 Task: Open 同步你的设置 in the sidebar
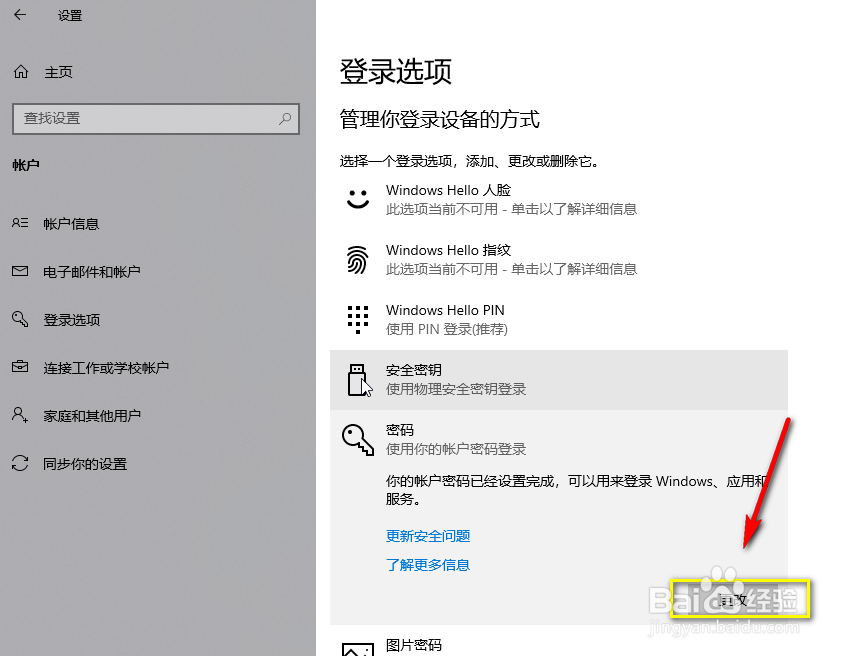(x=85, y=464)
